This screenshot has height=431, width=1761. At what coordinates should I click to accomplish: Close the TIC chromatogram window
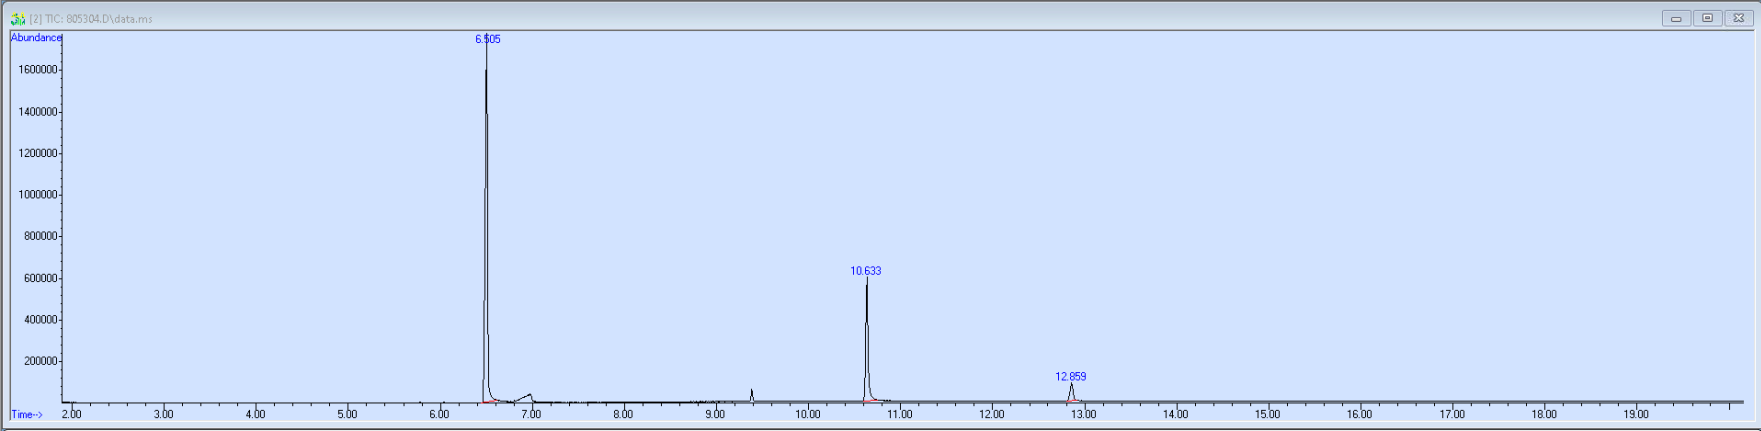pyautogui.click(x=1738, y=18)
